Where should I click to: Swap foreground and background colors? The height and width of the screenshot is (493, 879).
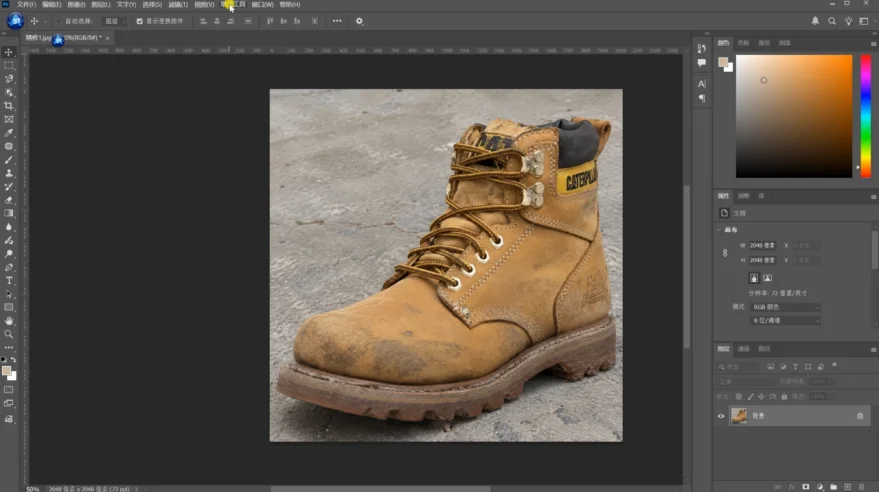13,360
